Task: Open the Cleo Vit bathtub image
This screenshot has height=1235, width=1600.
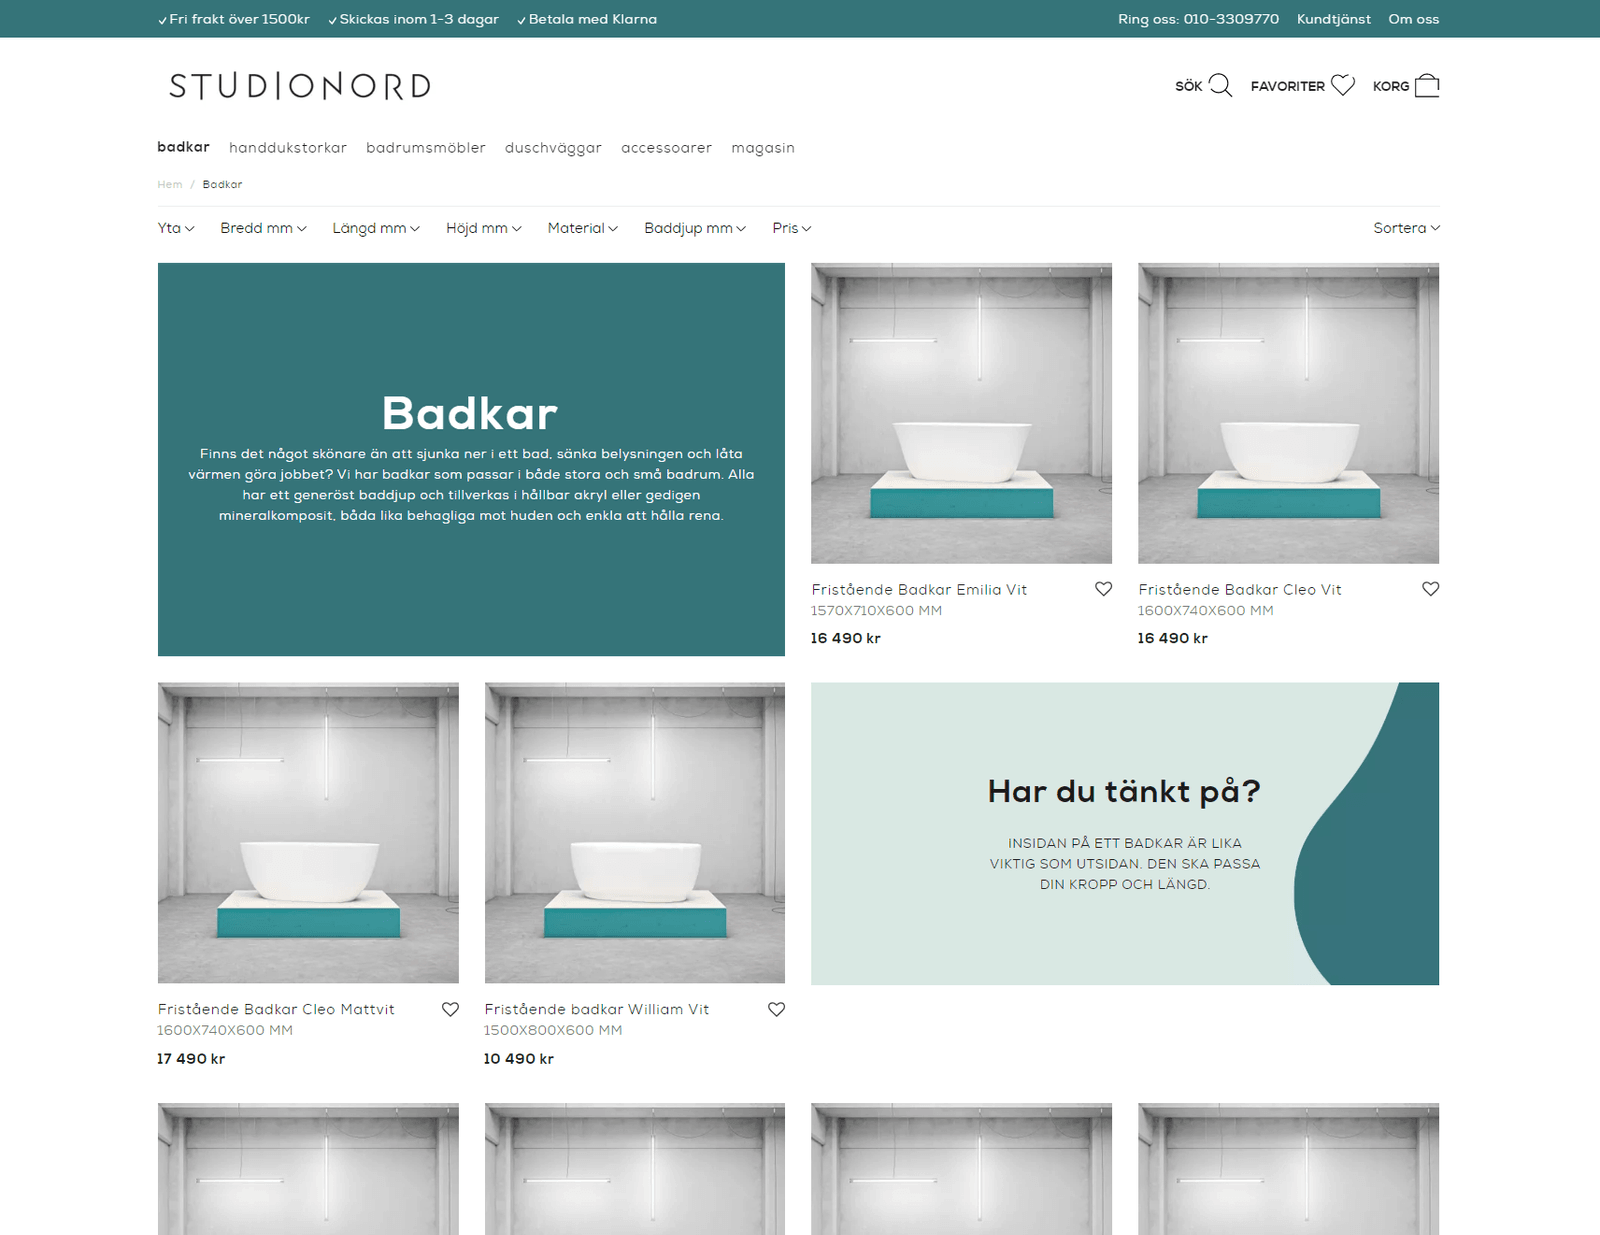Action: pyautogui.click(x=1288, y=413)
